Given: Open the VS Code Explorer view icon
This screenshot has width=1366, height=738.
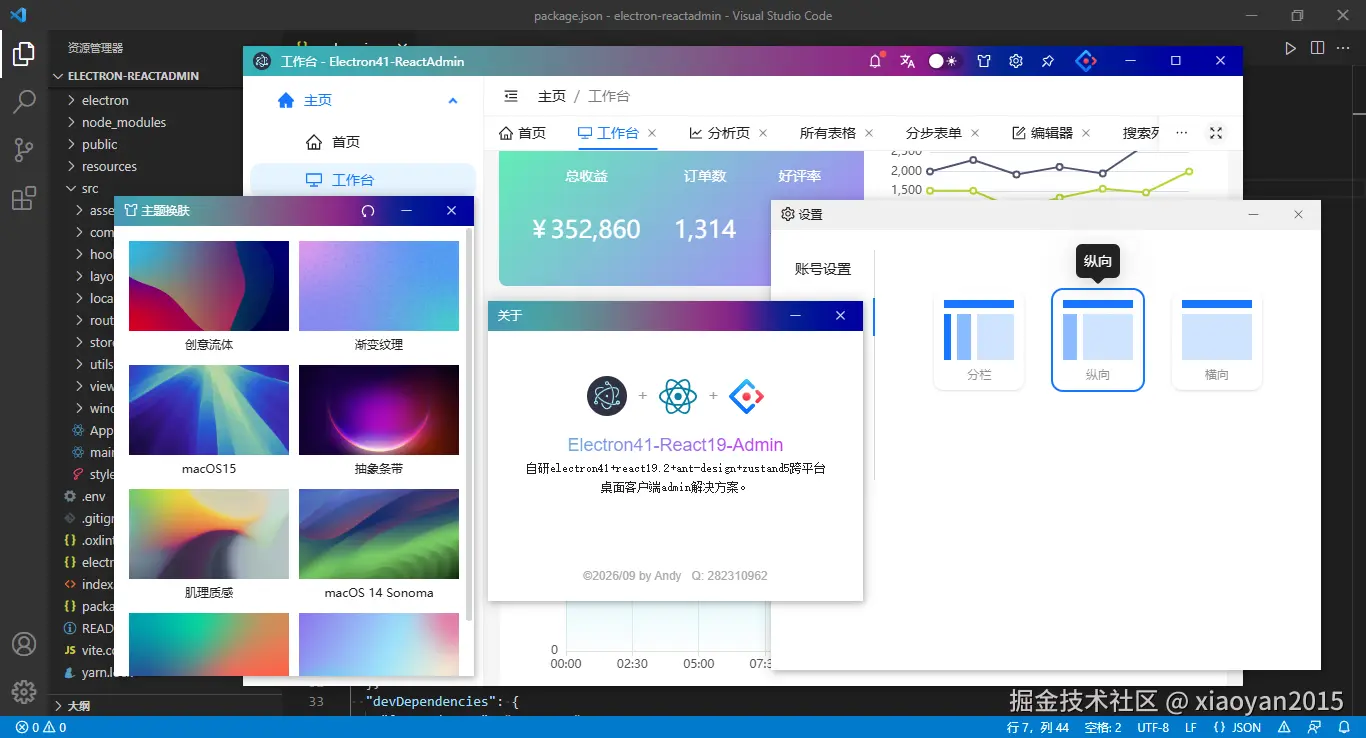Looking at the screenshot, I should (24, 54).
